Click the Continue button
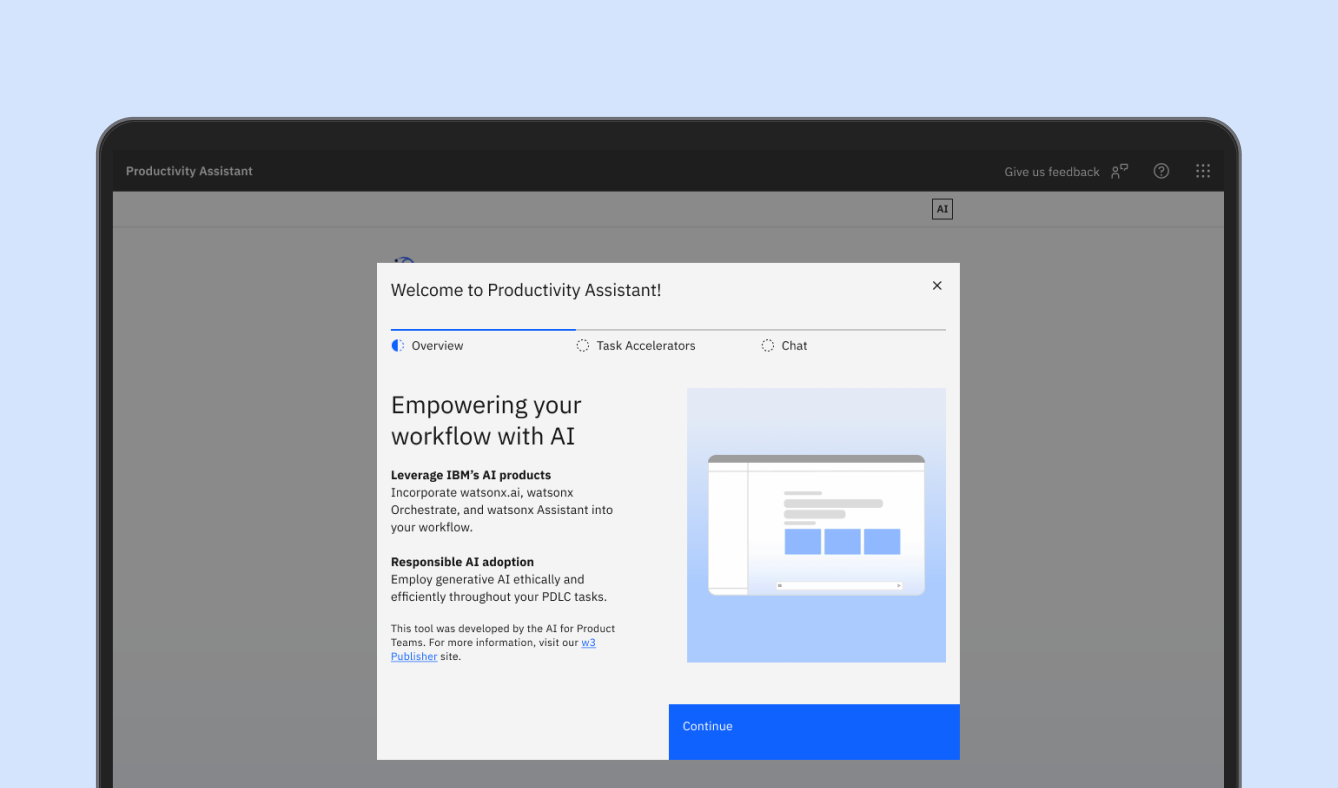 pos(814,732)
